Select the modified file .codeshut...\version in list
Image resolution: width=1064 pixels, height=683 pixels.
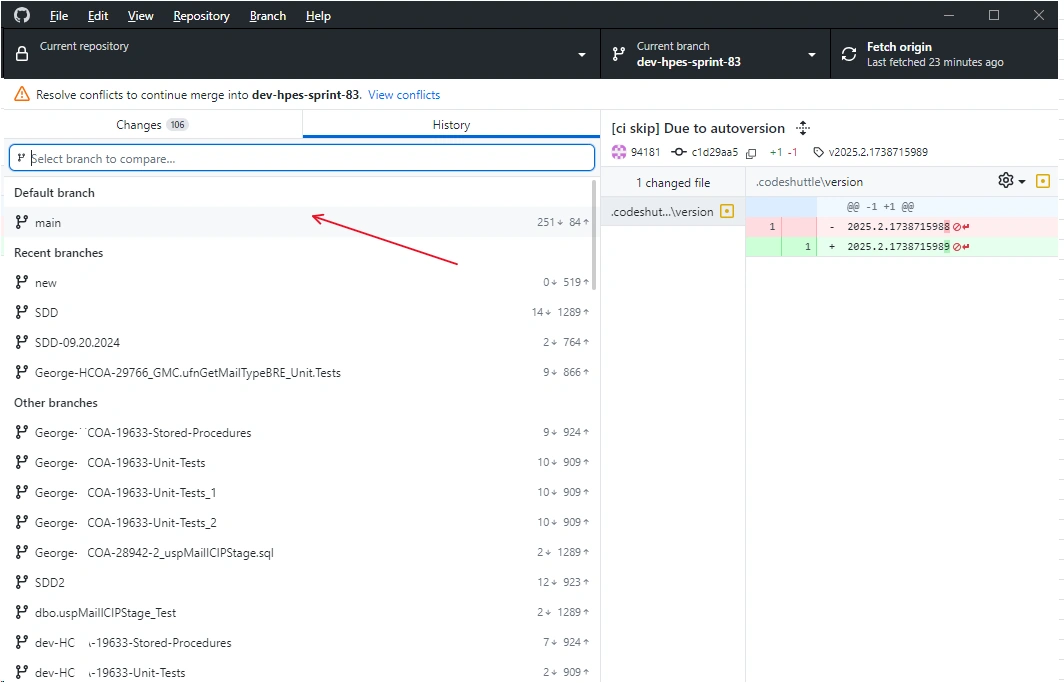point(672,212)
